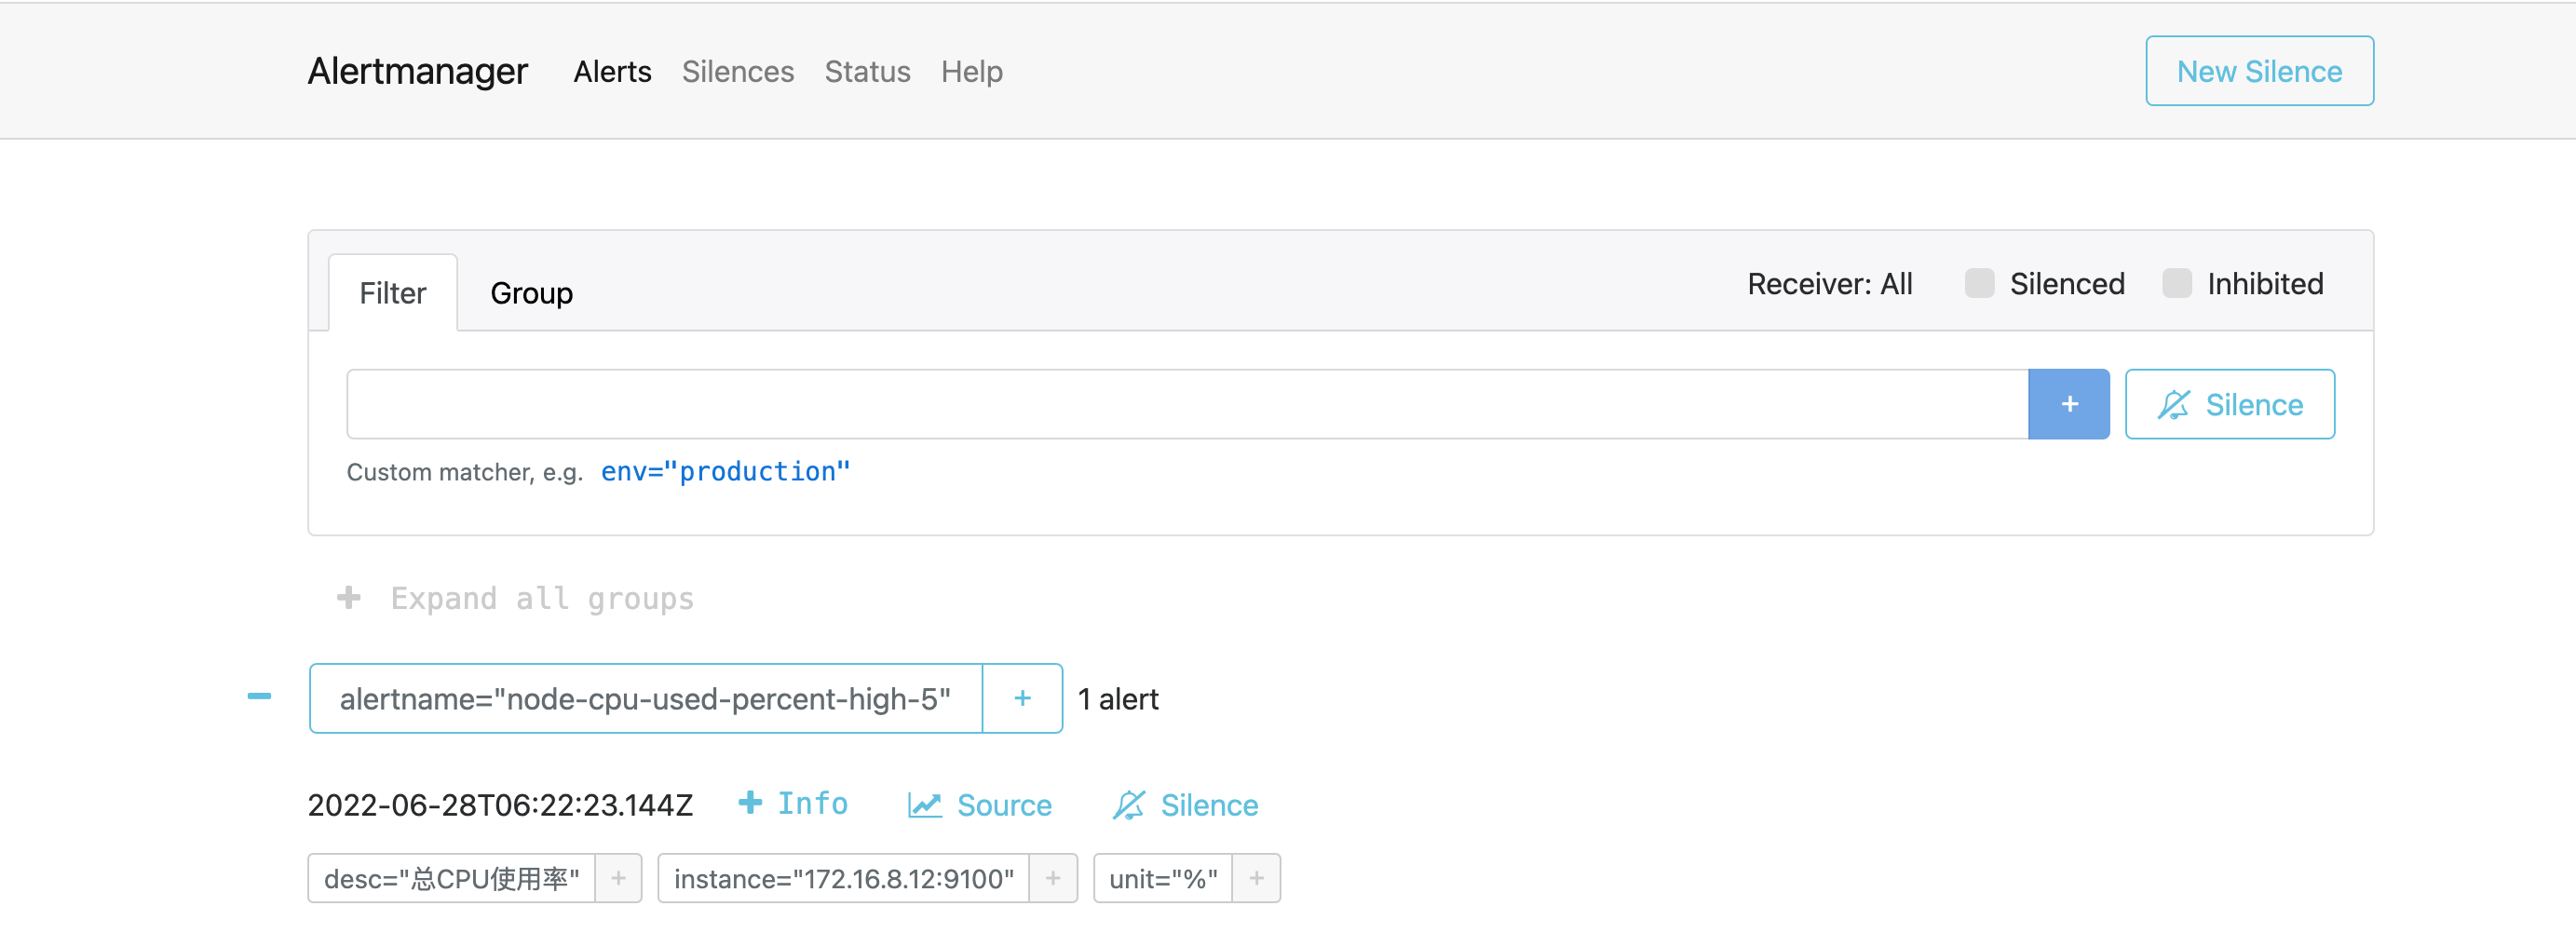2576x933 pixels.
Task: Add matcher with blue plus button
Action: tap(2069, 404)
